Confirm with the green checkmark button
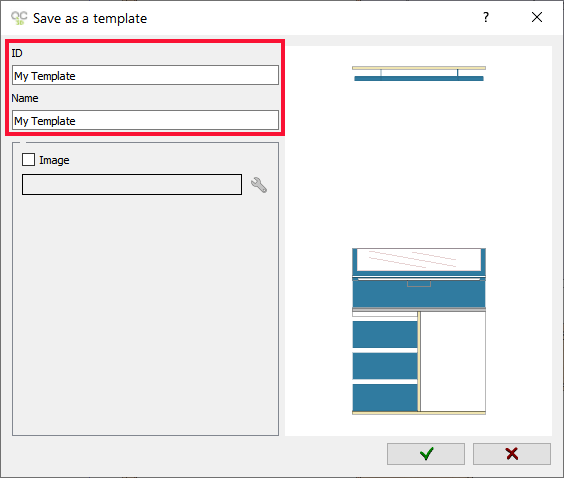The width and height of the screenshot is (564, 478). [426, 454]
